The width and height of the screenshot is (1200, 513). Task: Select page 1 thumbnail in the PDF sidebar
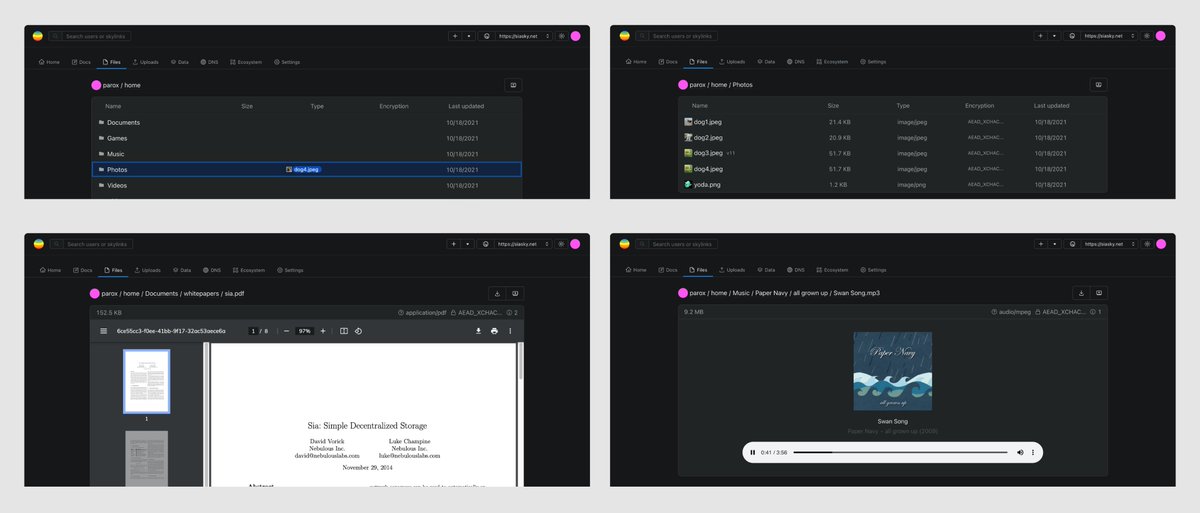pyautogui.click(x=147, y=381)
